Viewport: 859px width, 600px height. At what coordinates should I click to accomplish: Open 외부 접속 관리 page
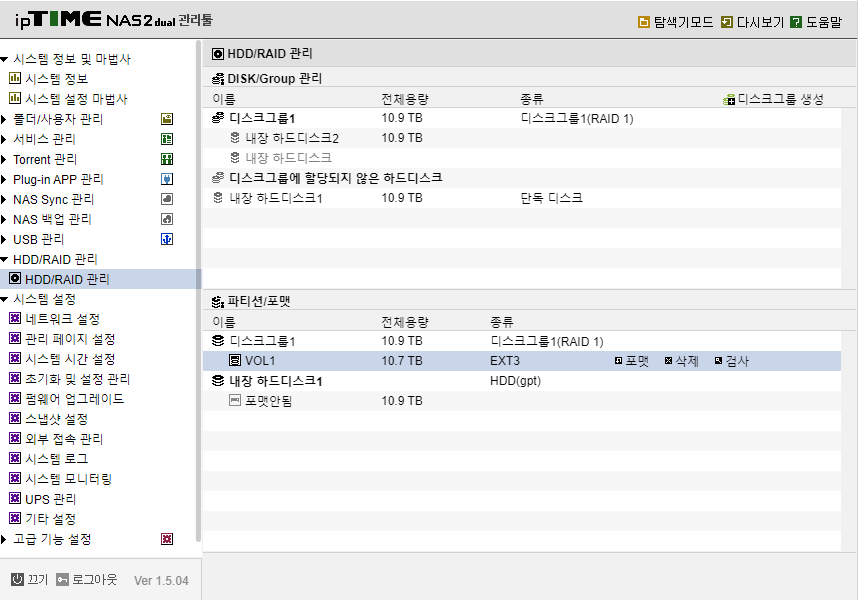tap(64, 439)
